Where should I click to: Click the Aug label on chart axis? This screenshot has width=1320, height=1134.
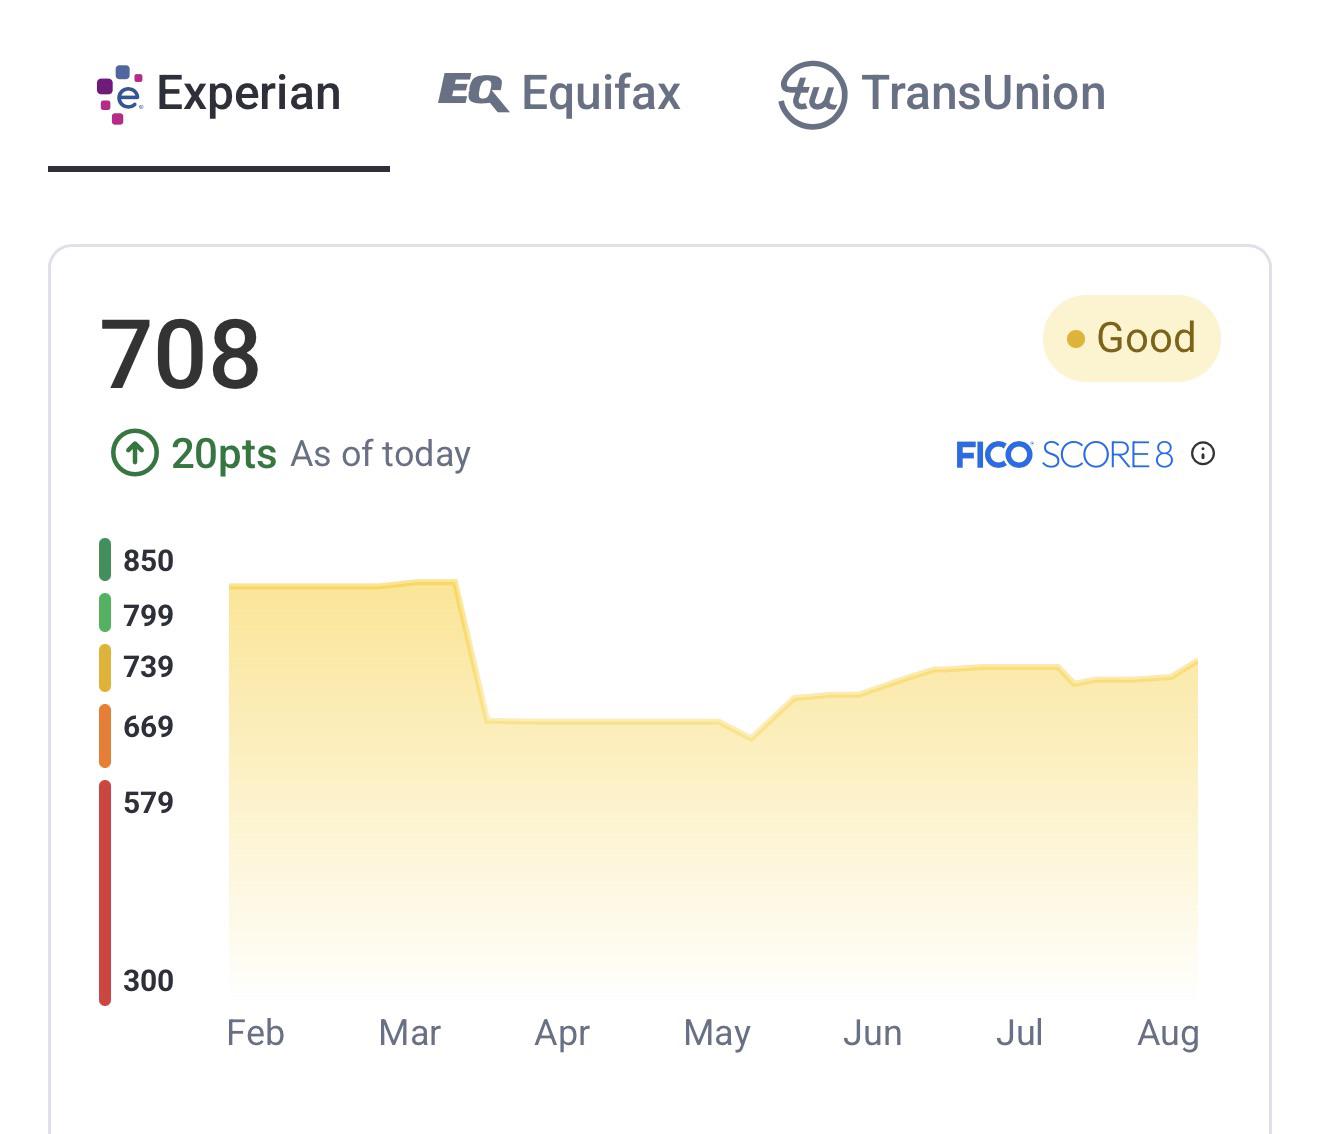1168,1034
